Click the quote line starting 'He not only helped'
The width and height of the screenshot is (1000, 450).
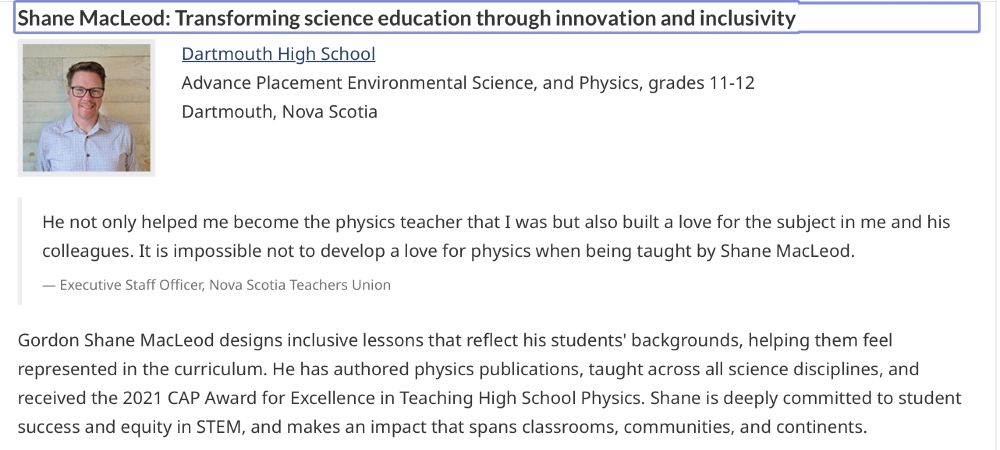click(x=496, y=222)
